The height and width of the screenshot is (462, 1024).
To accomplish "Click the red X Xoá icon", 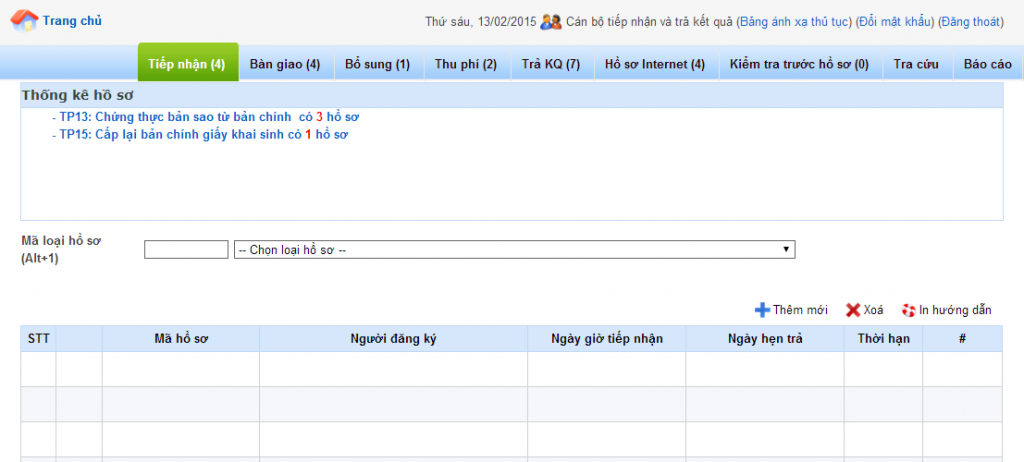I will tap(853, 310).
